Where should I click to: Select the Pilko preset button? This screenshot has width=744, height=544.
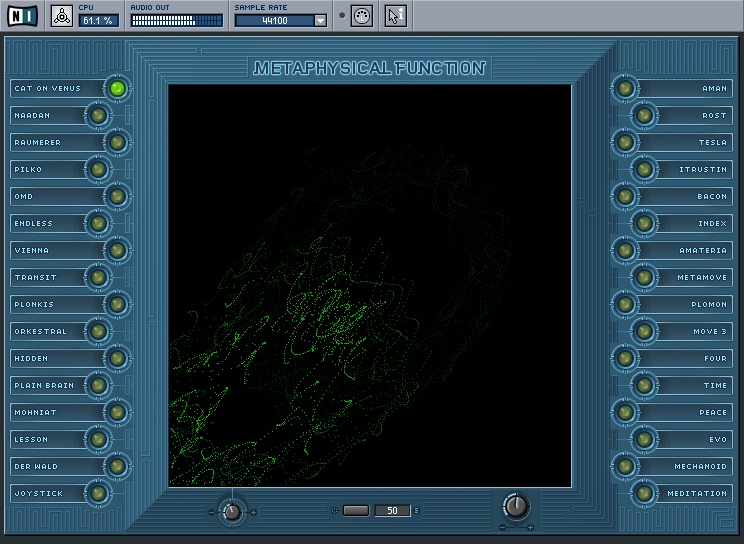click(x=98, y=169)
